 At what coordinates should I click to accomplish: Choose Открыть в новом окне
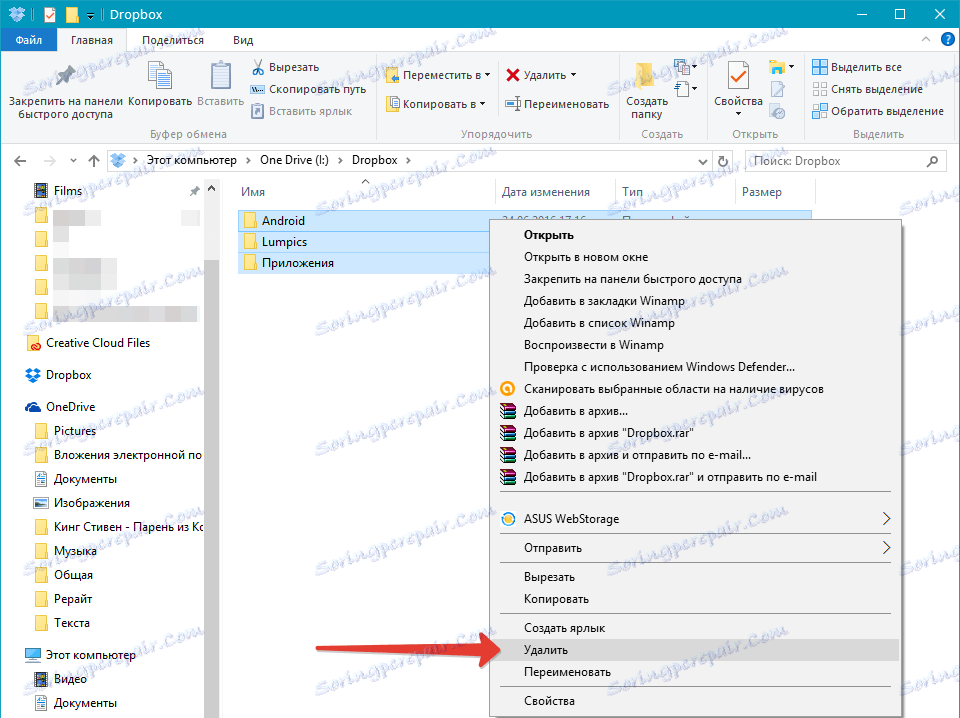point(696,257)
